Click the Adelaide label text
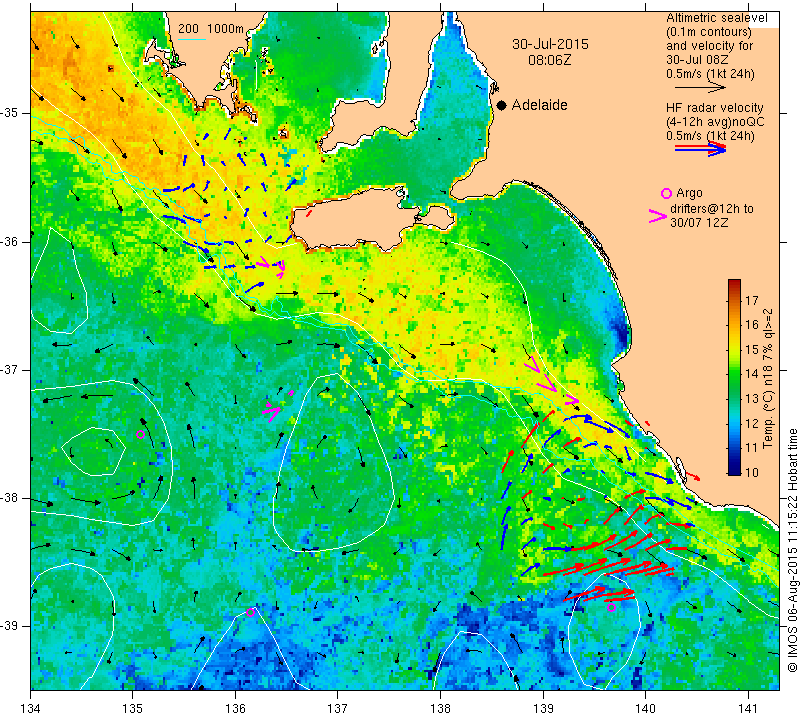 pyautogui.click(x=539, y=105)
